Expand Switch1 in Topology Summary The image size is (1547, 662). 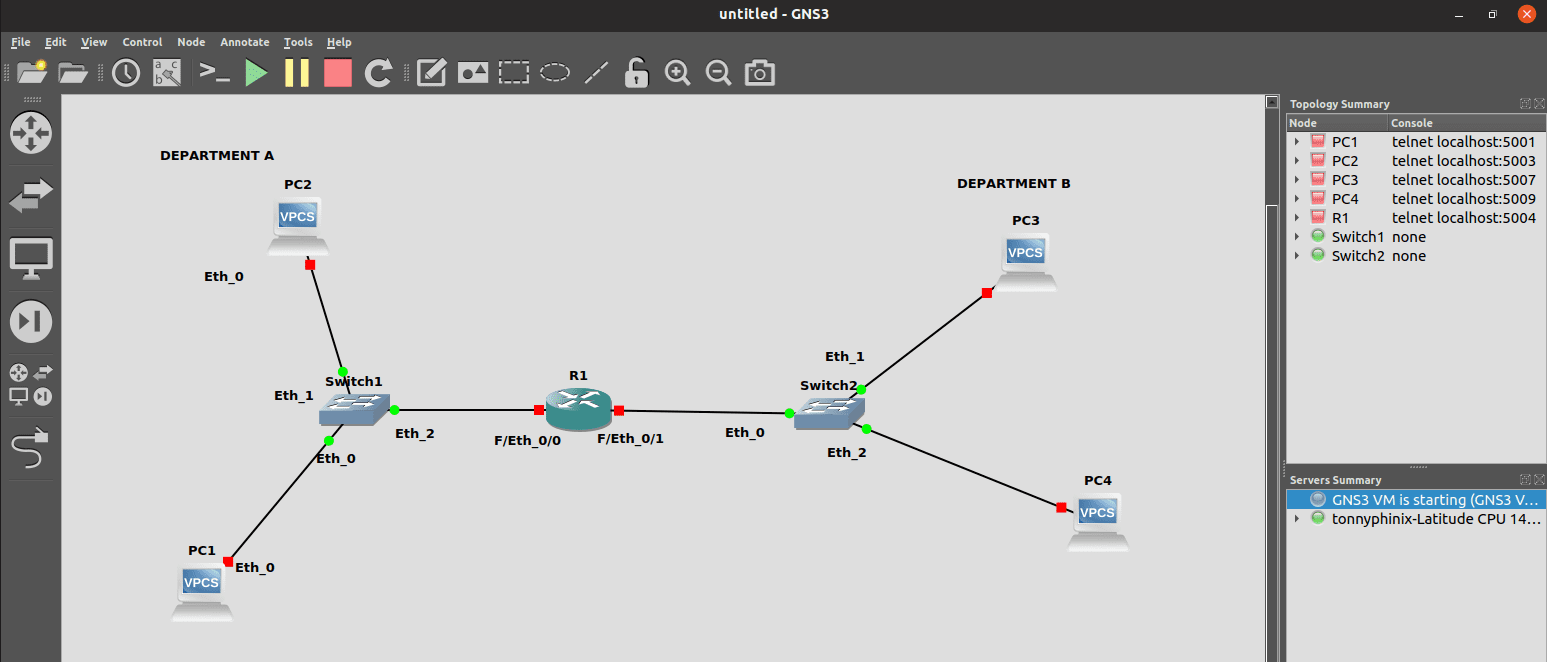(1297, 237)
